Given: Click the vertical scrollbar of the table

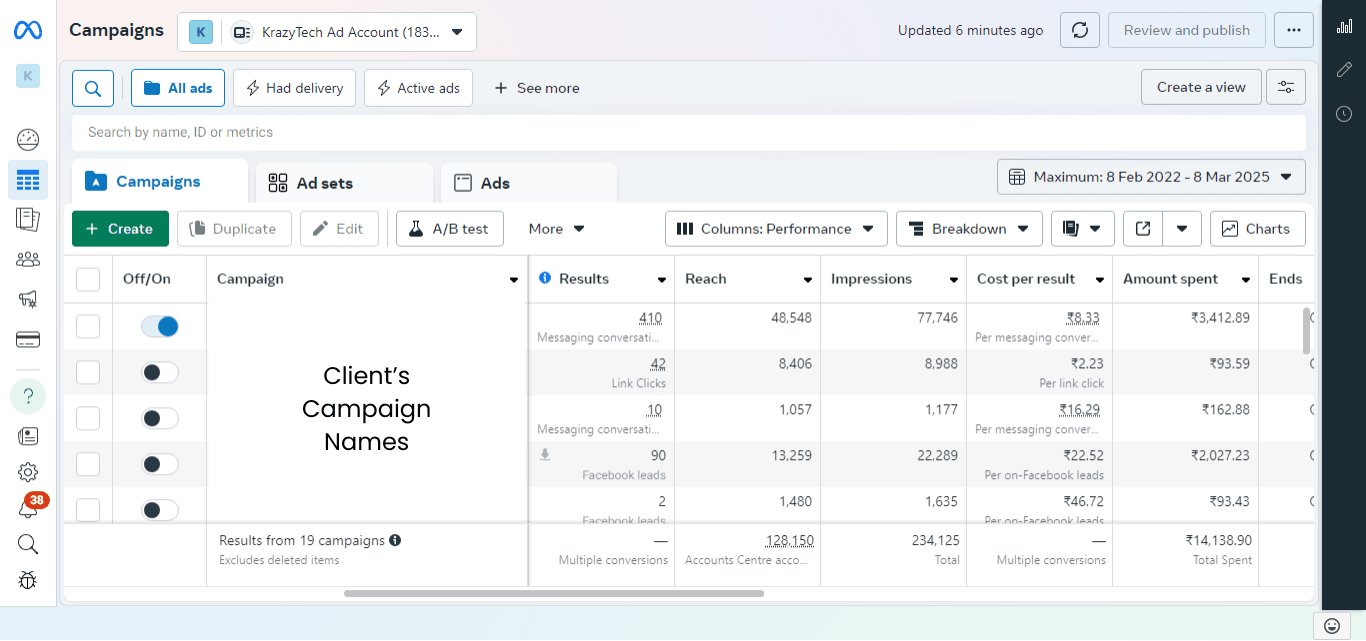Looking at the screenshot, I should 1306,330.
